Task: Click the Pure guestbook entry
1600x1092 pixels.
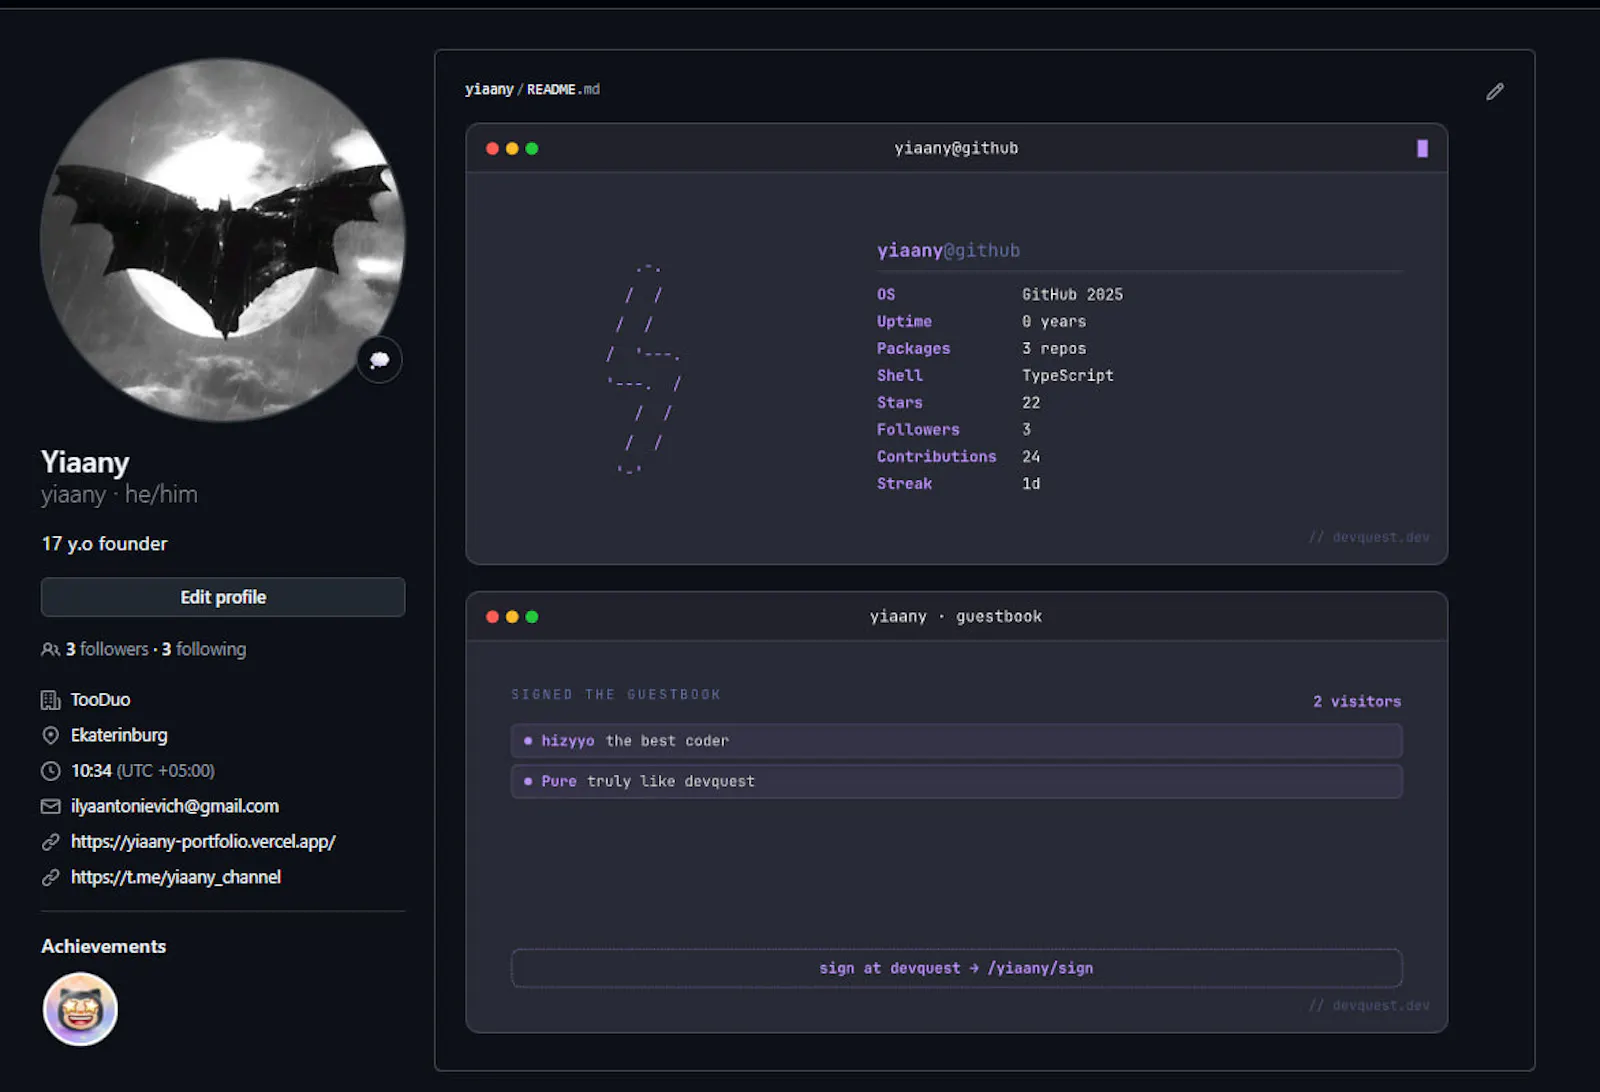Action: (x=956, y=781)
